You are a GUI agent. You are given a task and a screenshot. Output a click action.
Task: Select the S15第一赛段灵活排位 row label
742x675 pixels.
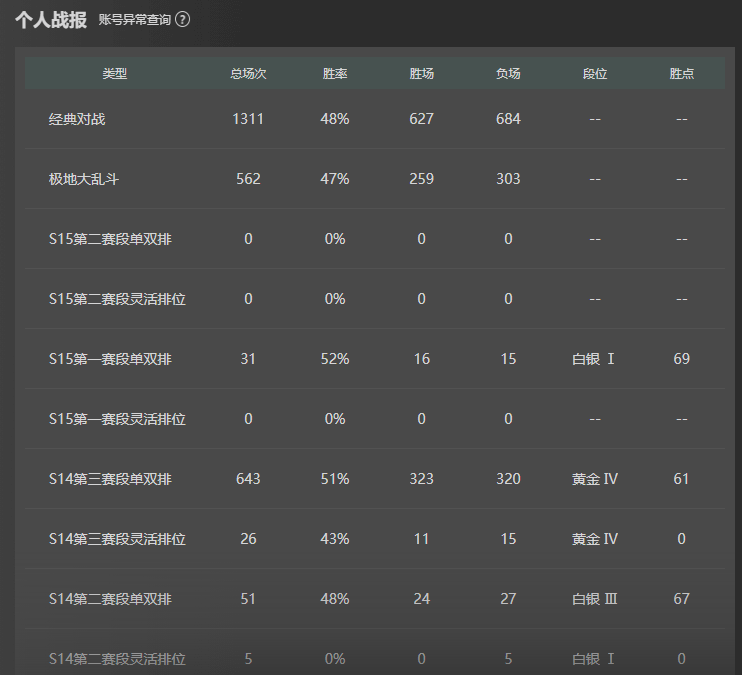117,419
